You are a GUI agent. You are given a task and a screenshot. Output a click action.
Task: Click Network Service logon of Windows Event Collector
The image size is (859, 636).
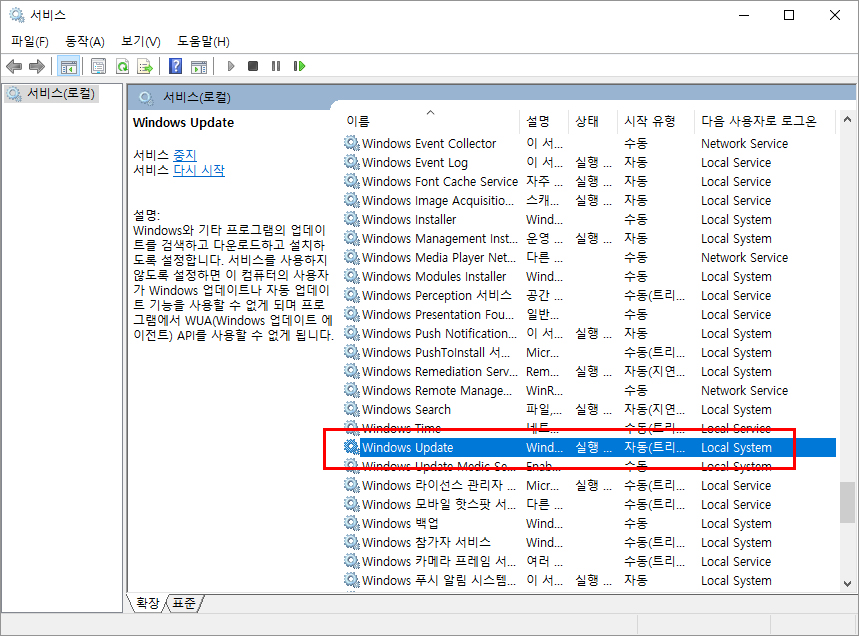pyautogui.click(x=745, y=144)
